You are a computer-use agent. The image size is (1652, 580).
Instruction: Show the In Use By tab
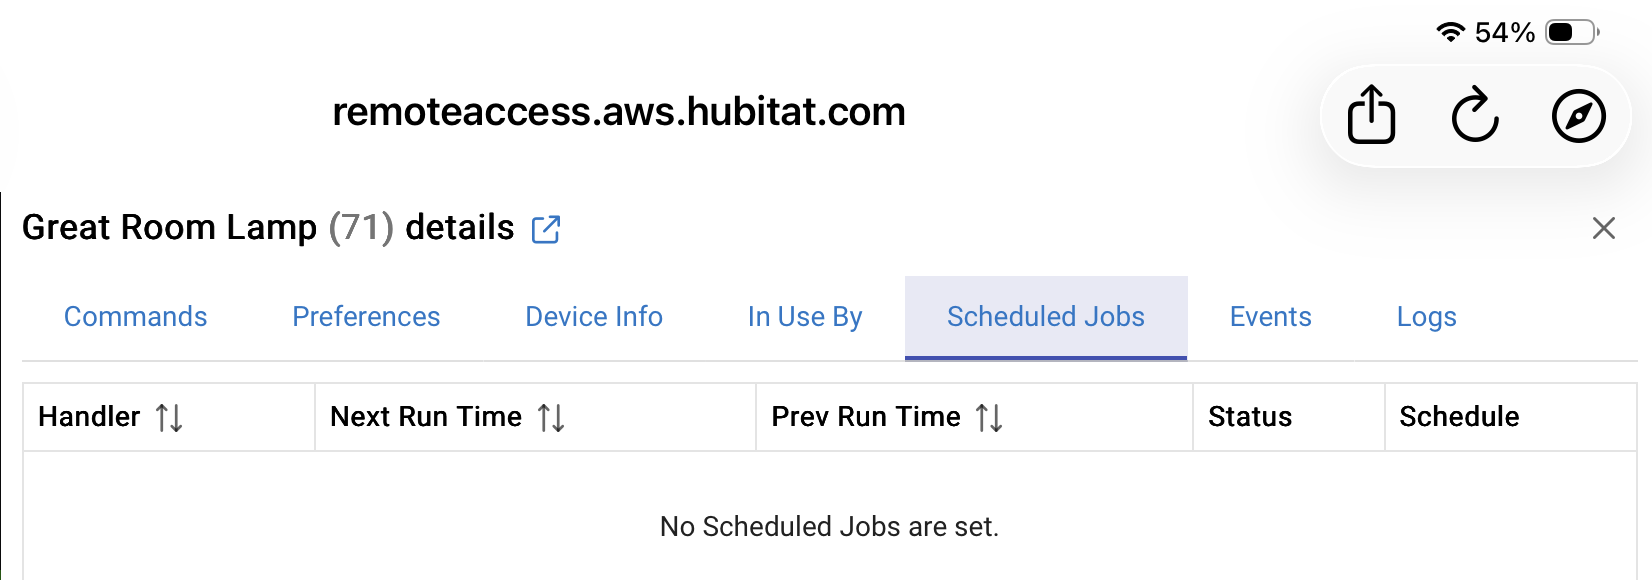click(805, 317)
